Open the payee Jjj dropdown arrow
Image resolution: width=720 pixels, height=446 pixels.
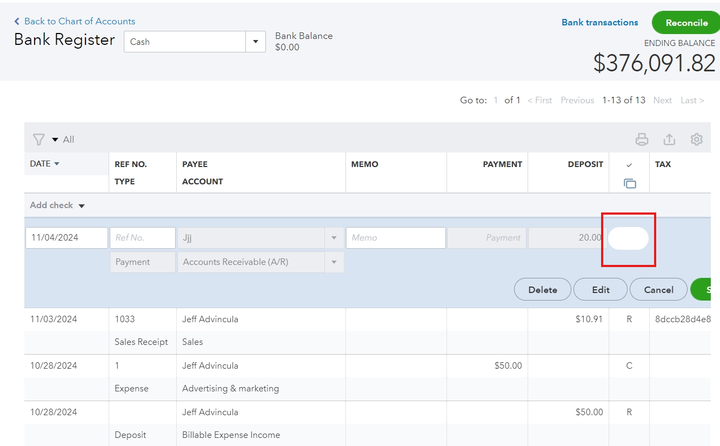coord(333,238)
